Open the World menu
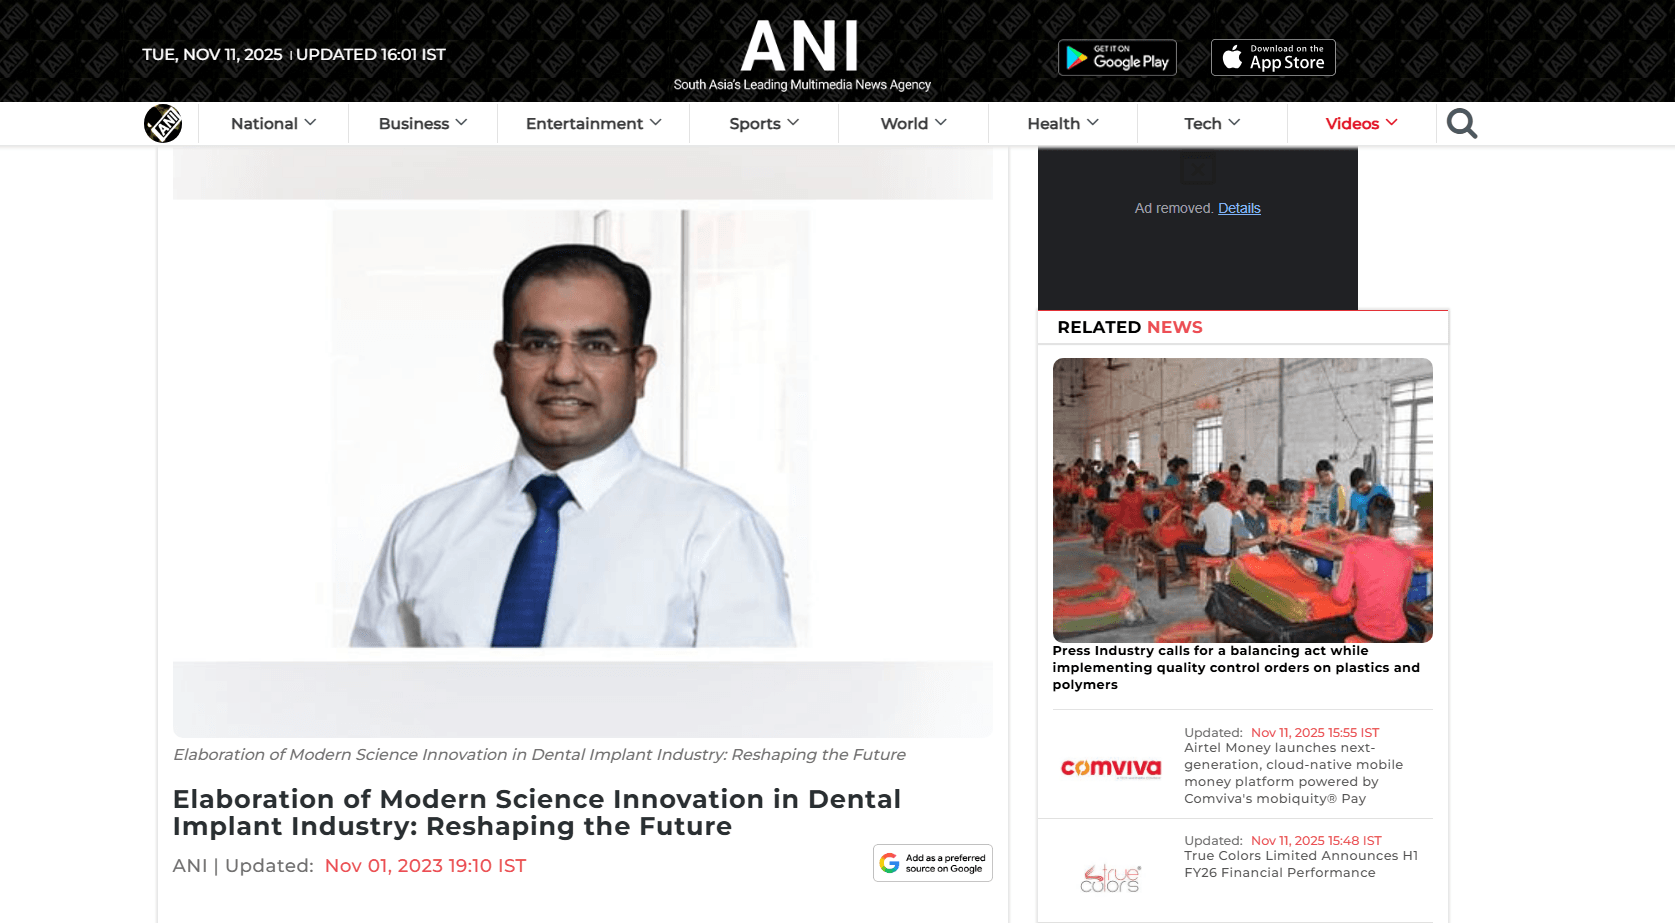 click(x=914, y=123)
